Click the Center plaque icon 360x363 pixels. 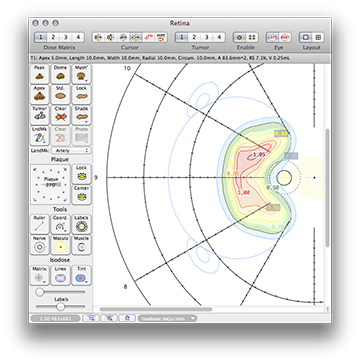pos(81,194)
